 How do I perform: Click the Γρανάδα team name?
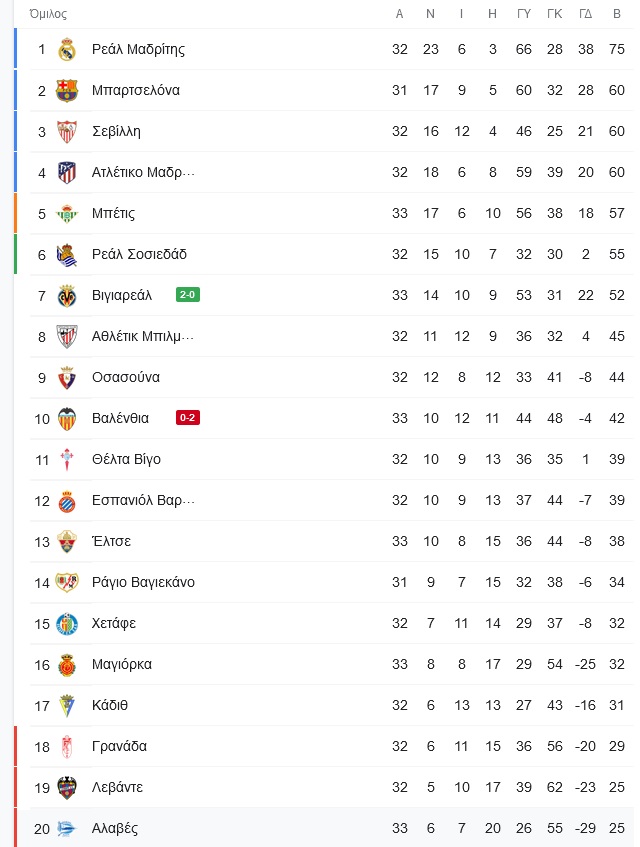pyautogui.click(x=119, y=746)
